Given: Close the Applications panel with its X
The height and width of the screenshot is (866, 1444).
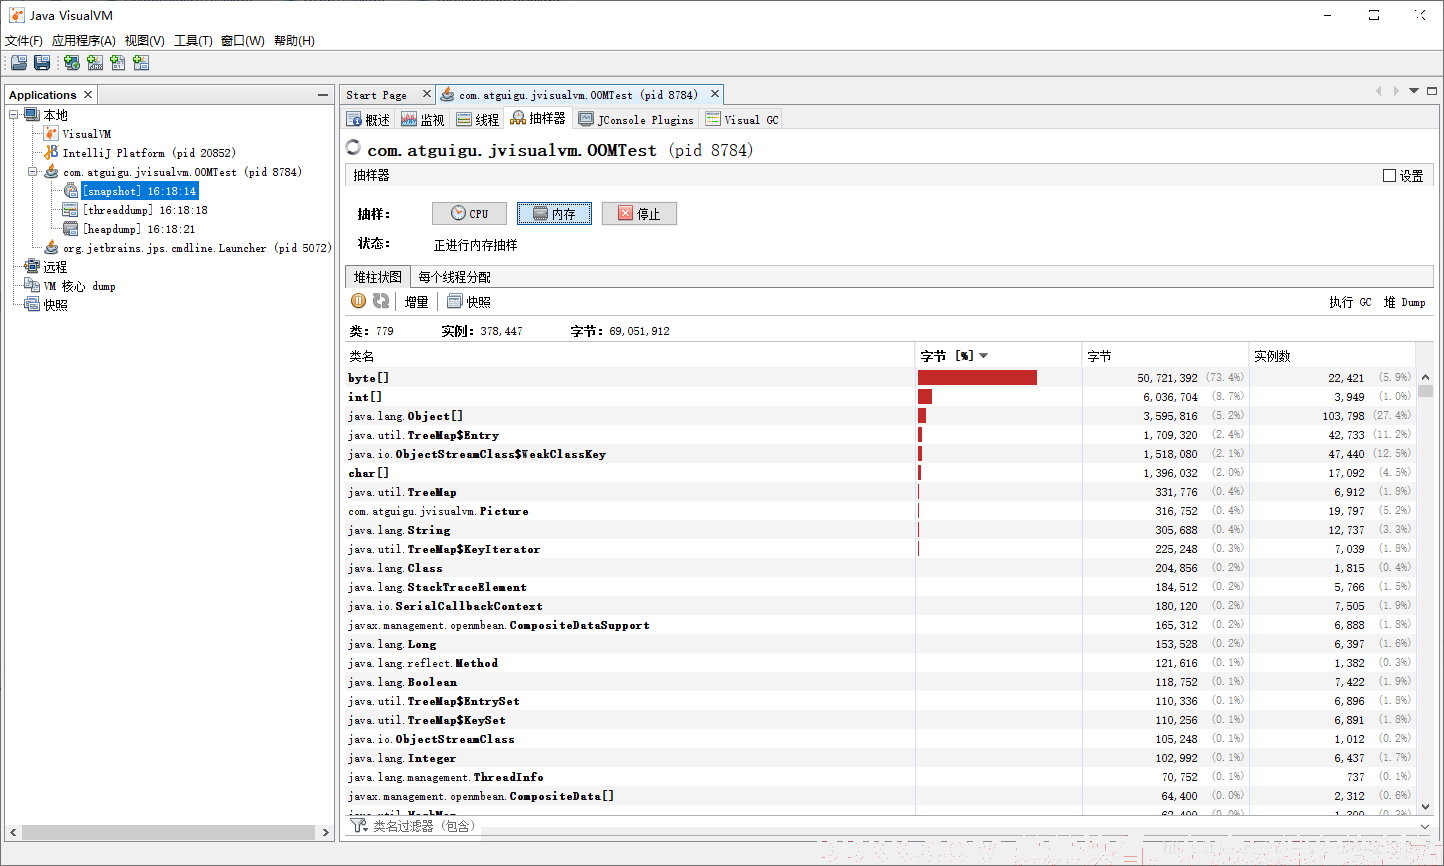Looking at the screenshot, I should 88,95.
